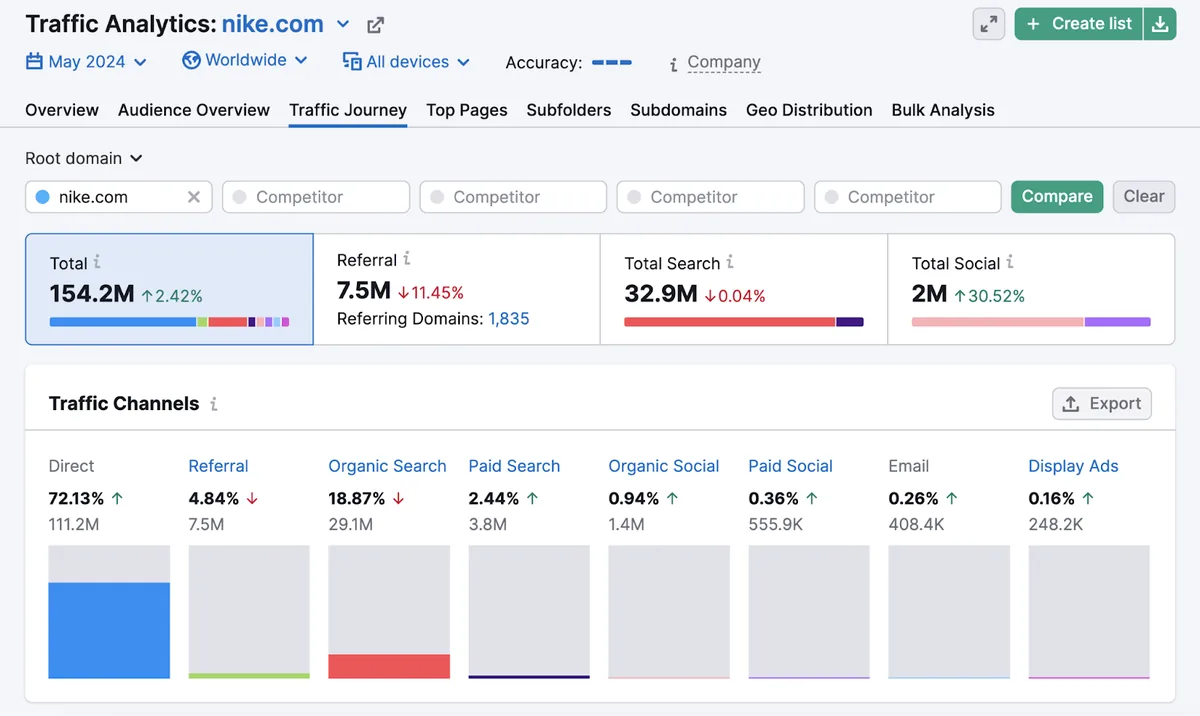Open the Geo Distribution tab

[x=809, y=110]
